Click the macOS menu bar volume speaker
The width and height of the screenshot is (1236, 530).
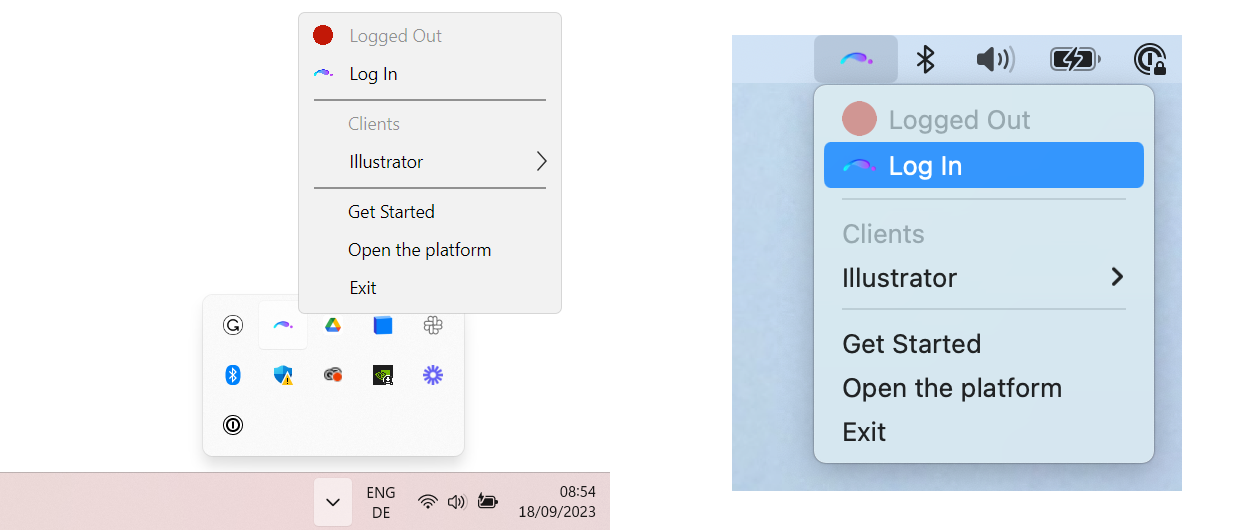click(x=995, y=60)
